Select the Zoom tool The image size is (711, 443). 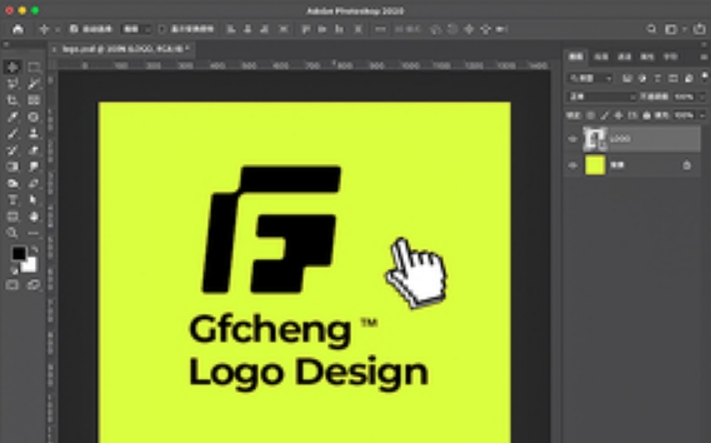pos(13,233)
